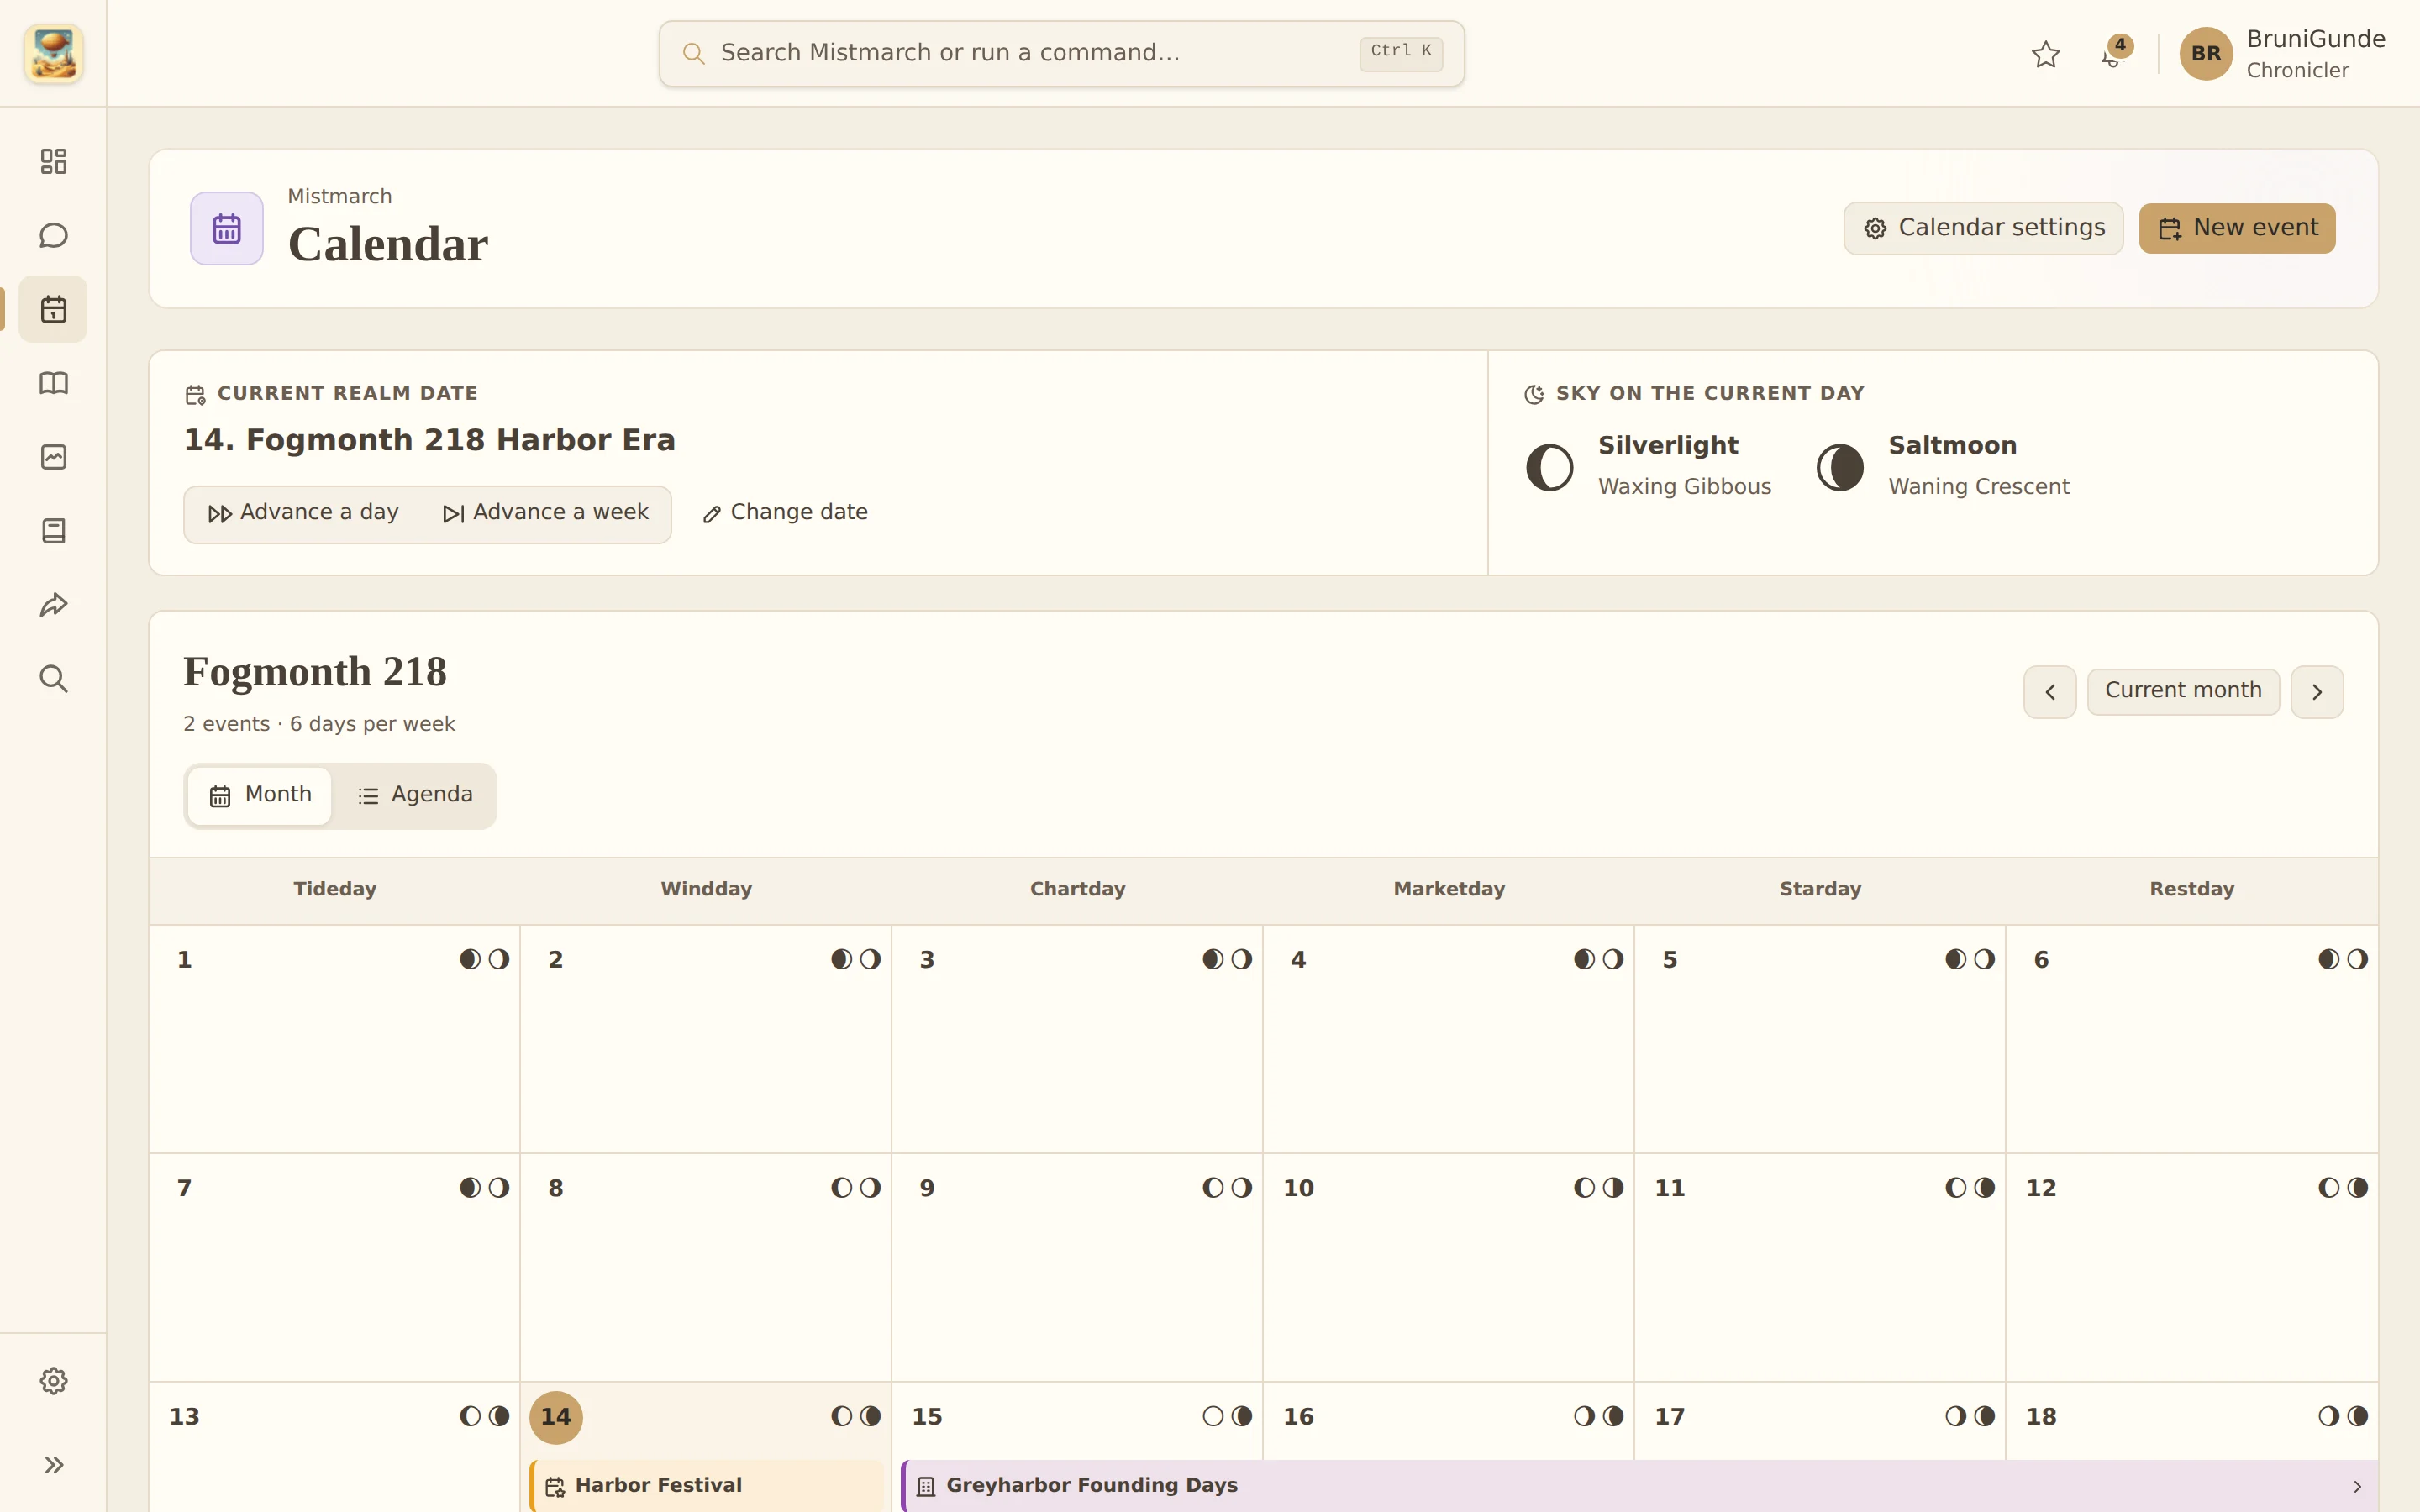Click the share arrow icon in sidebar

53,605
